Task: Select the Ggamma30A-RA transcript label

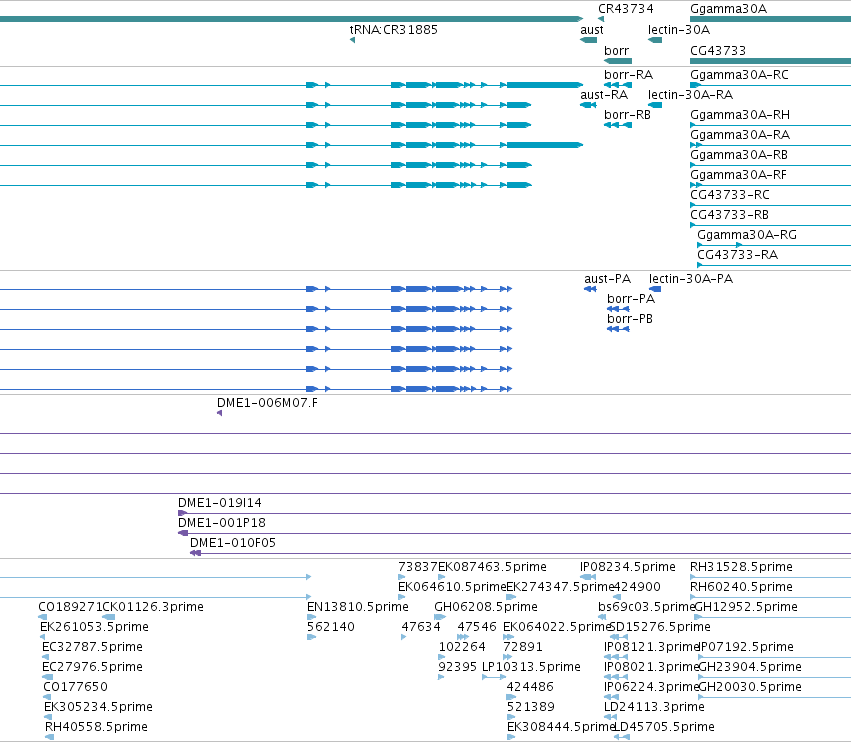Action: [740, 135]
